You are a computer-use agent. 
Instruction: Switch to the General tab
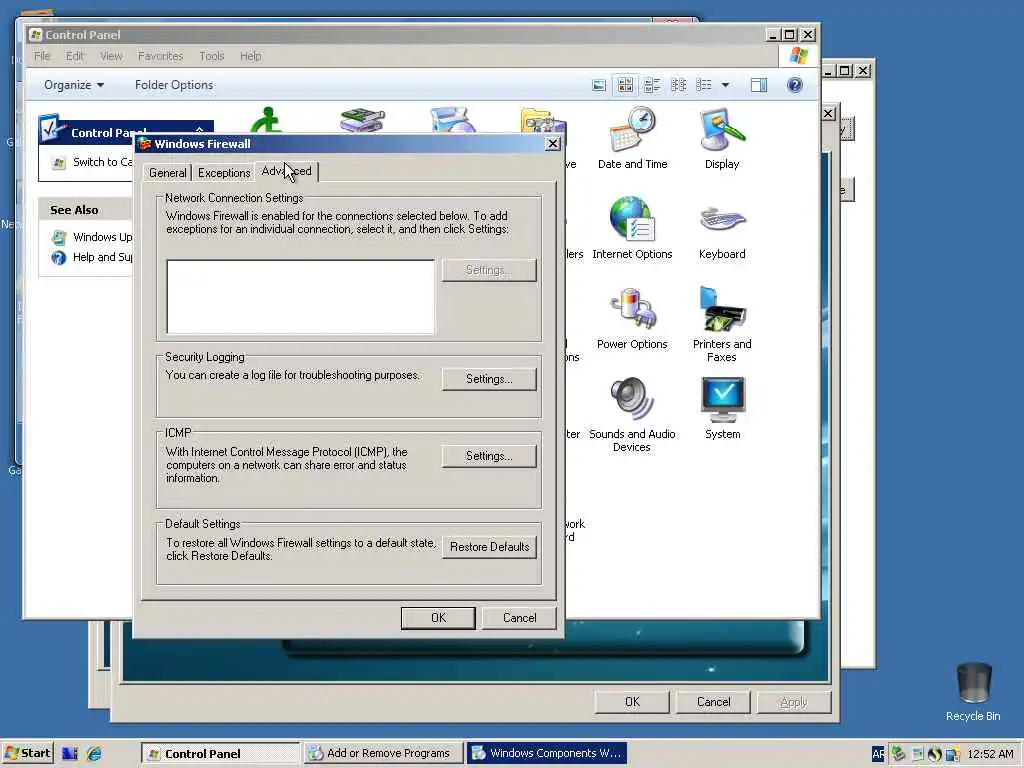[167, 172]
